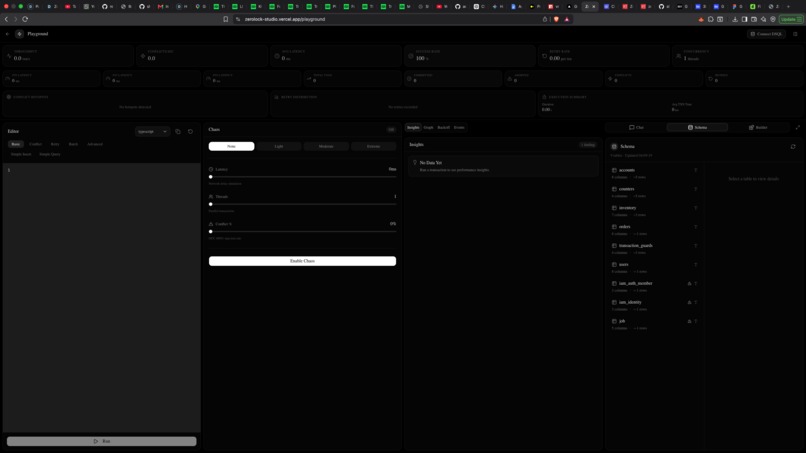The height and width of the screenshot is (453, 806).
Task: Switch to the Backoff tab
Action: [444, 128]
